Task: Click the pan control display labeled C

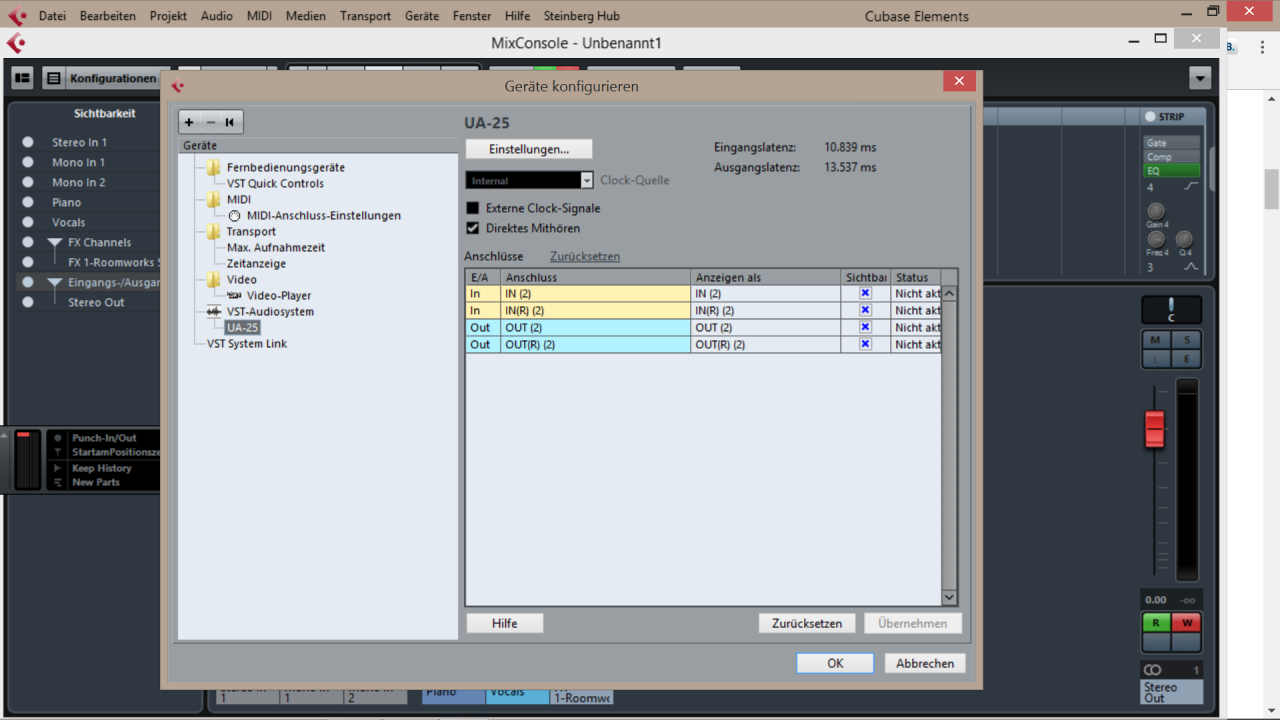Action: (x=1171, y=310)
